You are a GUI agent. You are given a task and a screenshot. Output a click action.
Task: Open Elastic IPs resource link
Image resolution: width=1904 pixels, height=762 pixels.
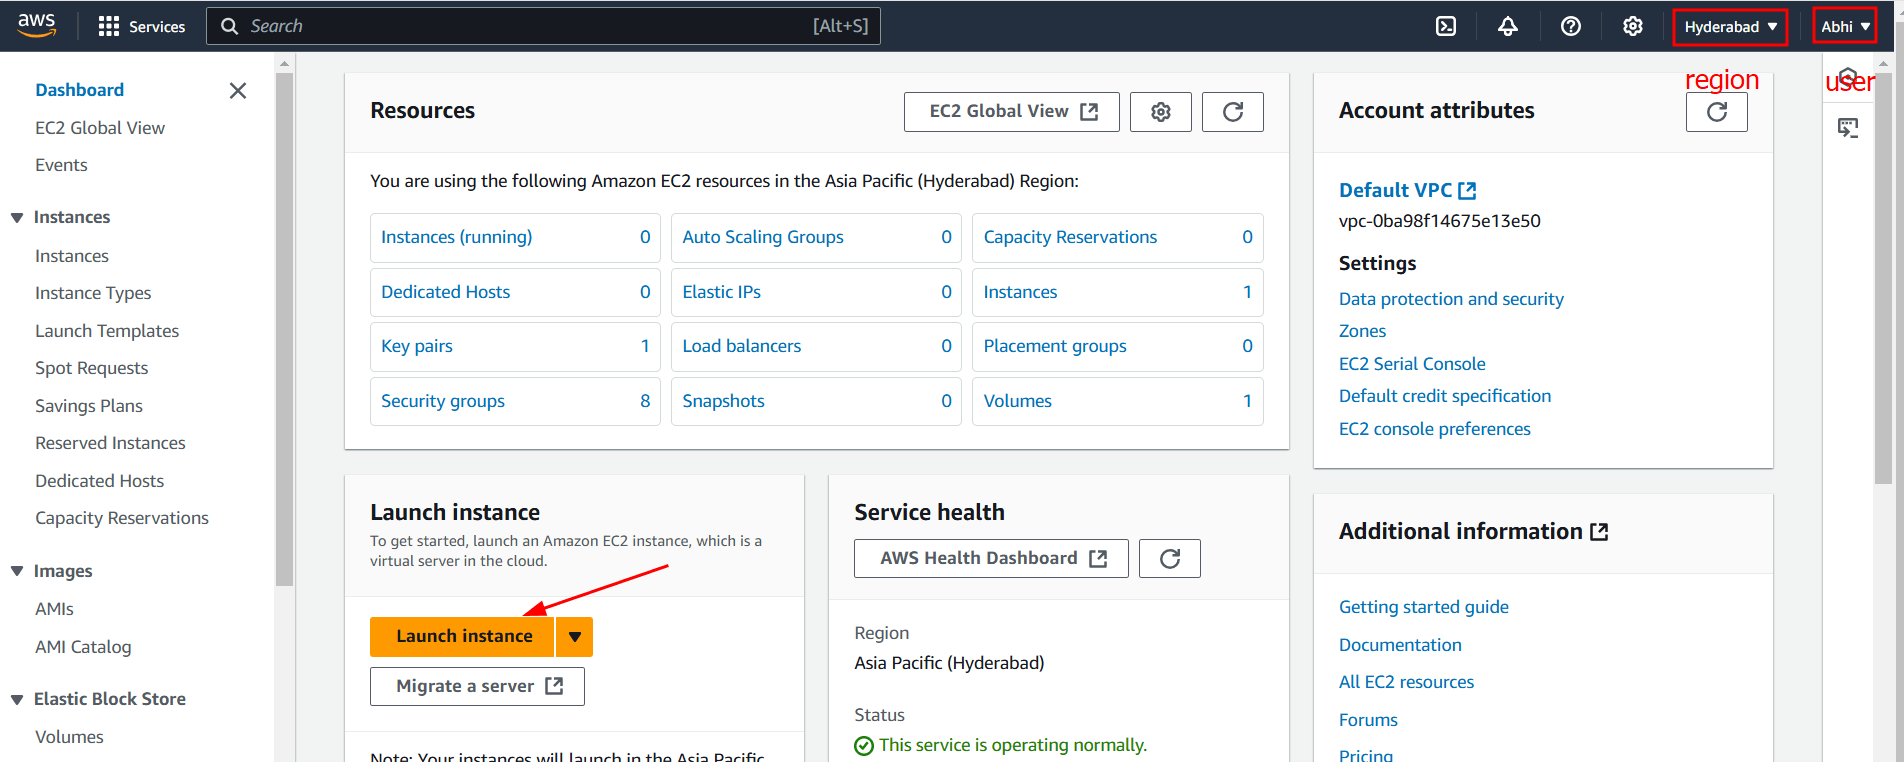tap(721, 292)
